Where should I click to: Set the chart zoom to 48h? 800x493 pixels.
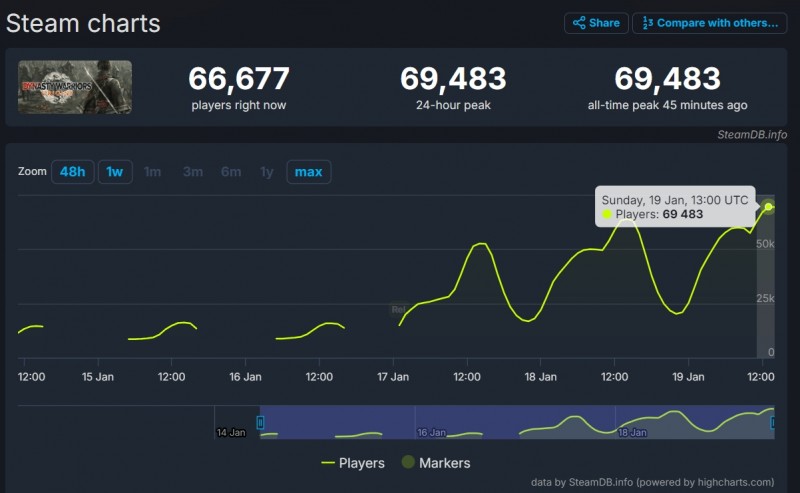[x=72, y=172]
